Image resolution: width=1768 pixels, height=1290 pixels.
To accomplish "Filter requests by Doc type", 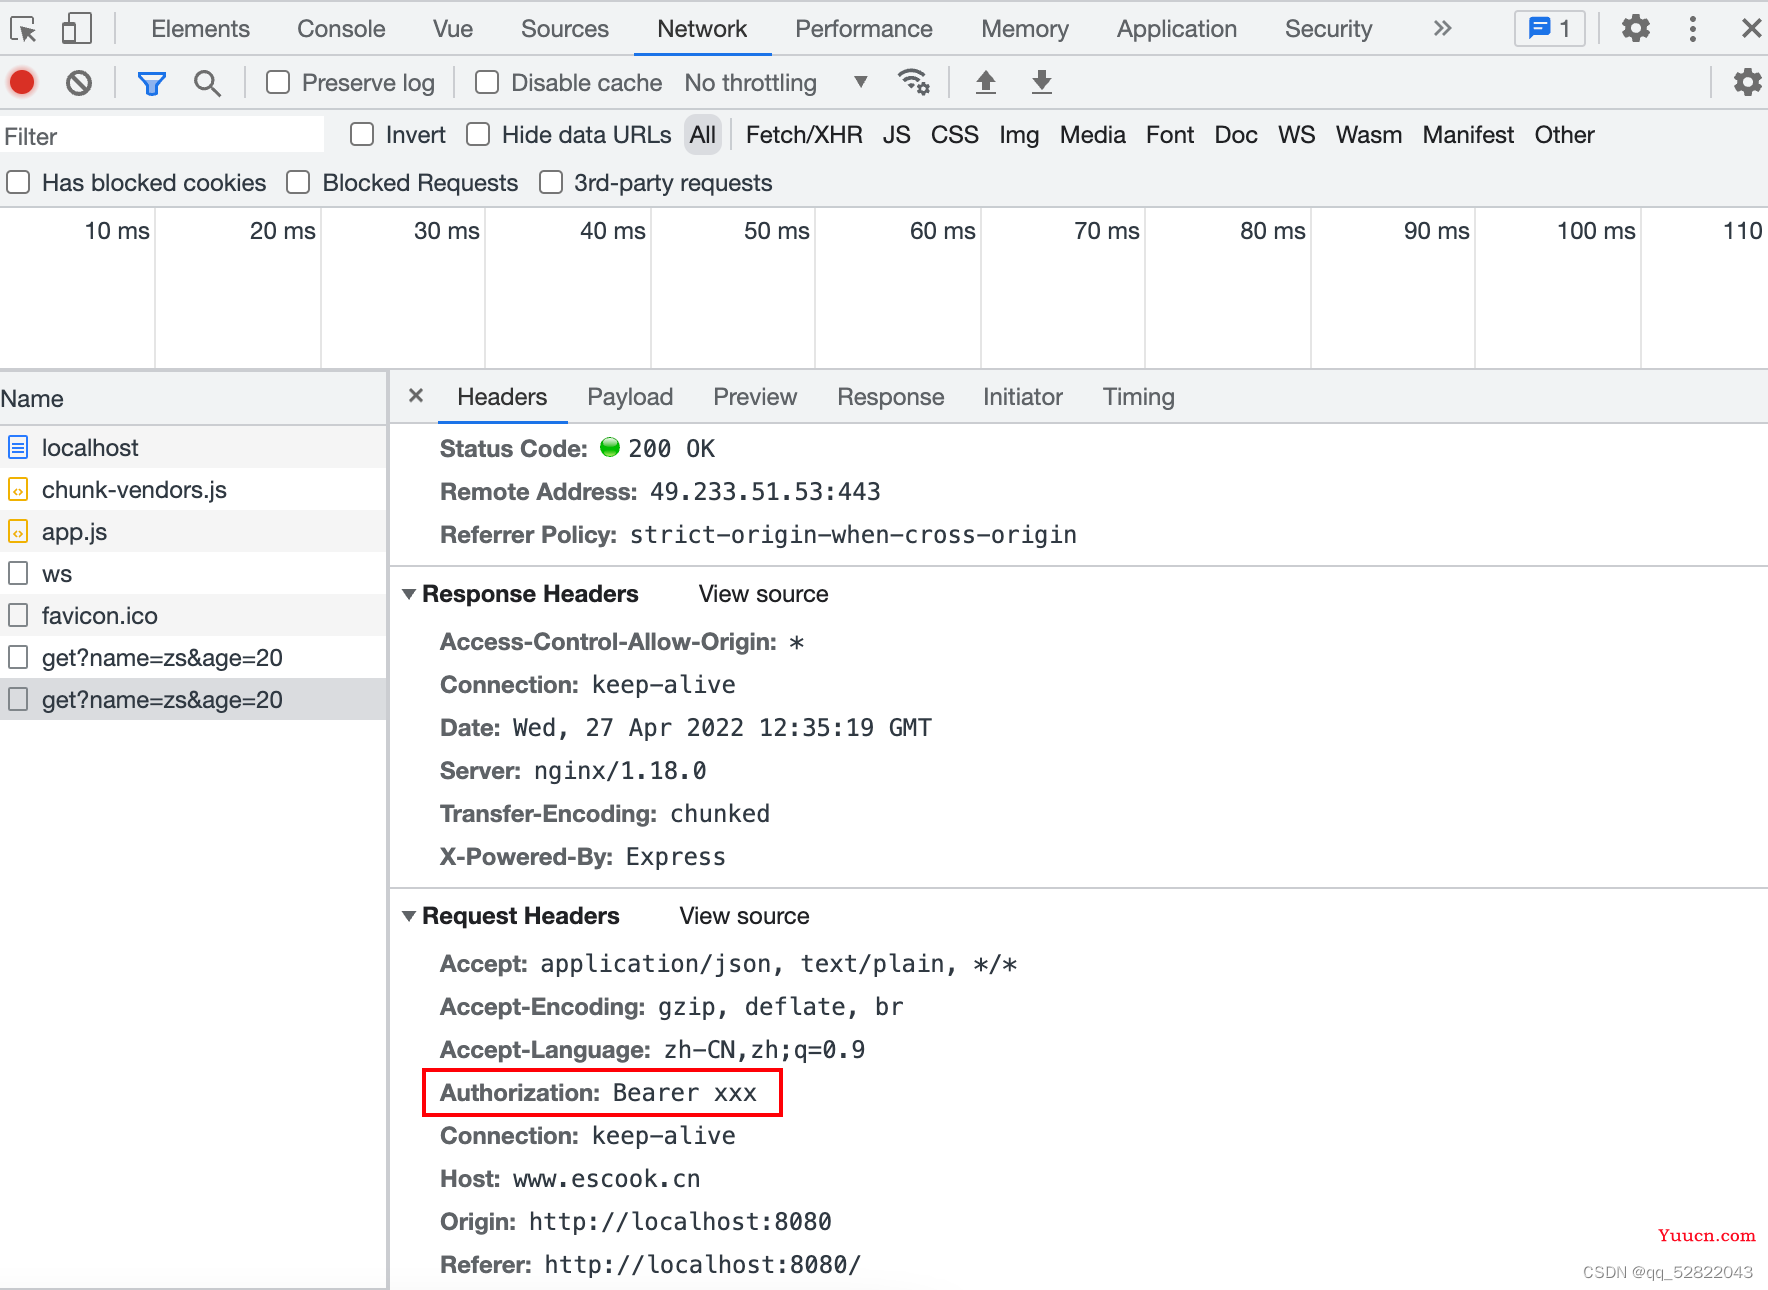I will pos(1236,135).
